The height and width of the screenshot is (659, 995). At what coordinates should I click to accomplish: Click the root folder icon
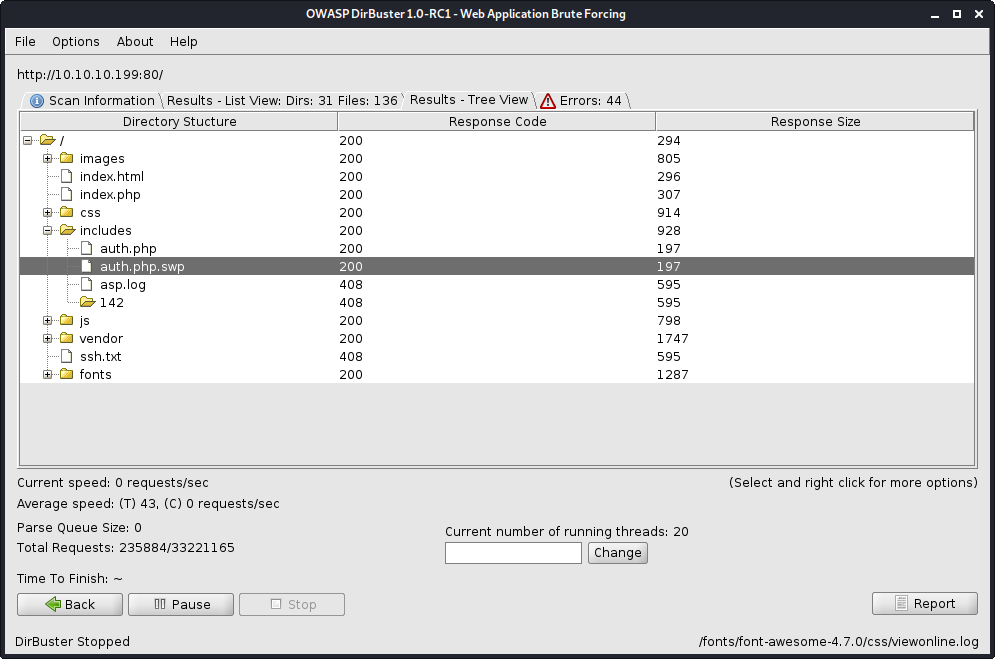click(x=47, y=140)
